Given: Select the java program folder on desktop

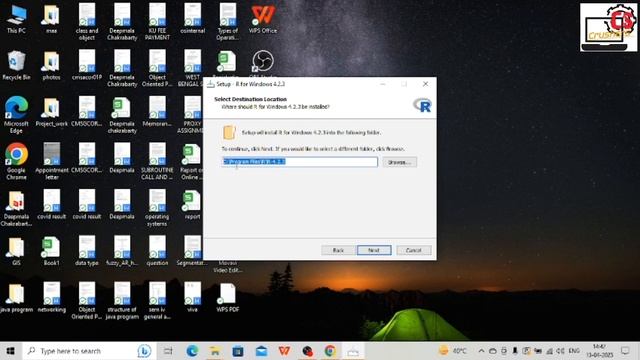Looking at the screenshot, I should (x=16, y=298).
